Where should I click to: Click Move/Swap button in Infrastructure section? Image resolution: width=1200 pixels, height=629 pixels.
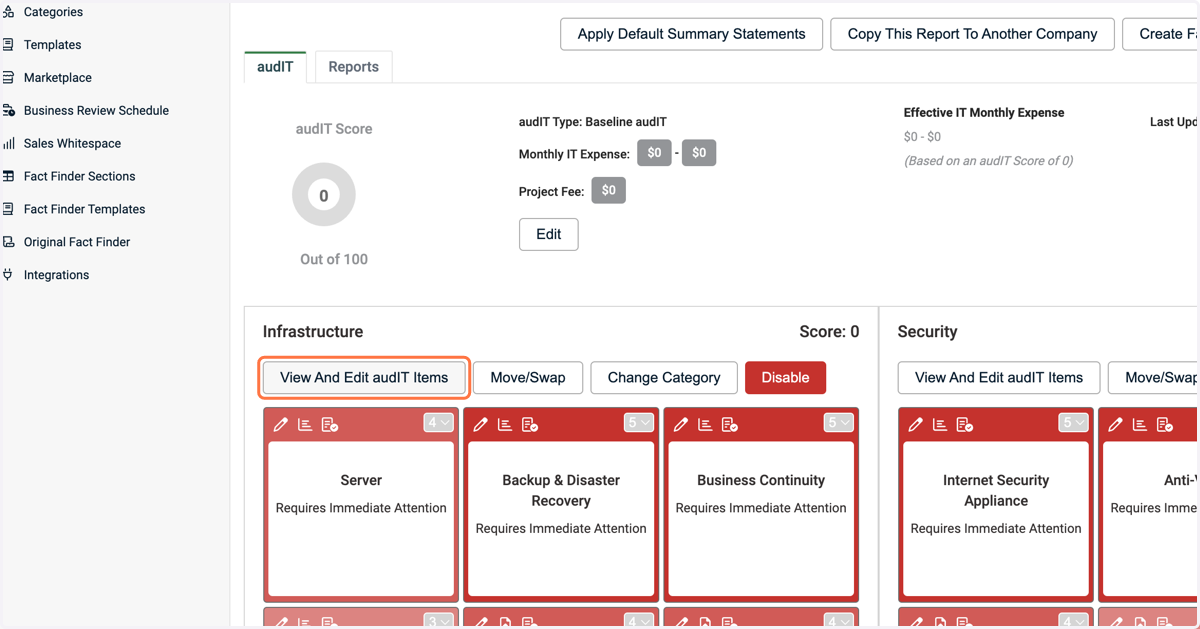(x=528, y=378)
